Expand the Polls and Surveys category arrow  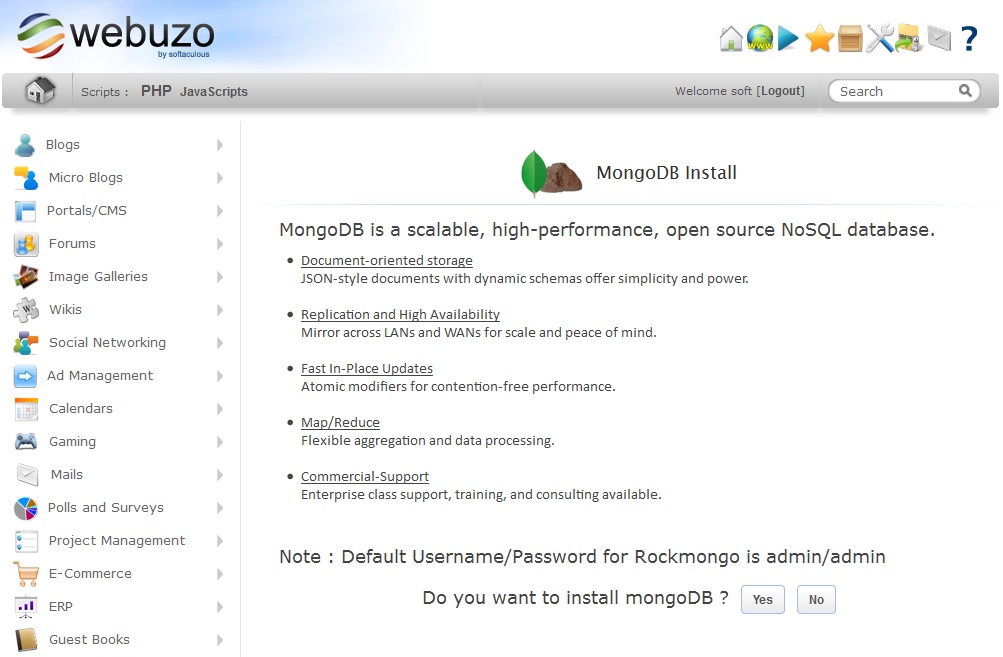(x=219, y=508)
